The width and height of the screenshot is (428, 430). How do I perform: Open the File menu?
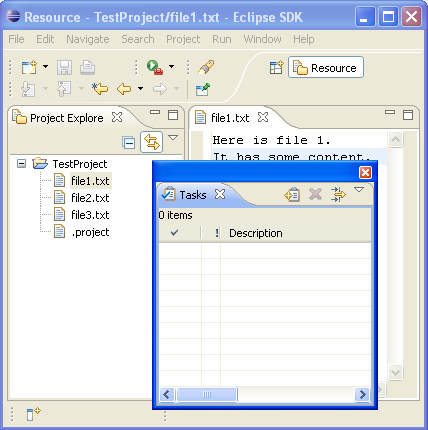(x=16, y=39)
